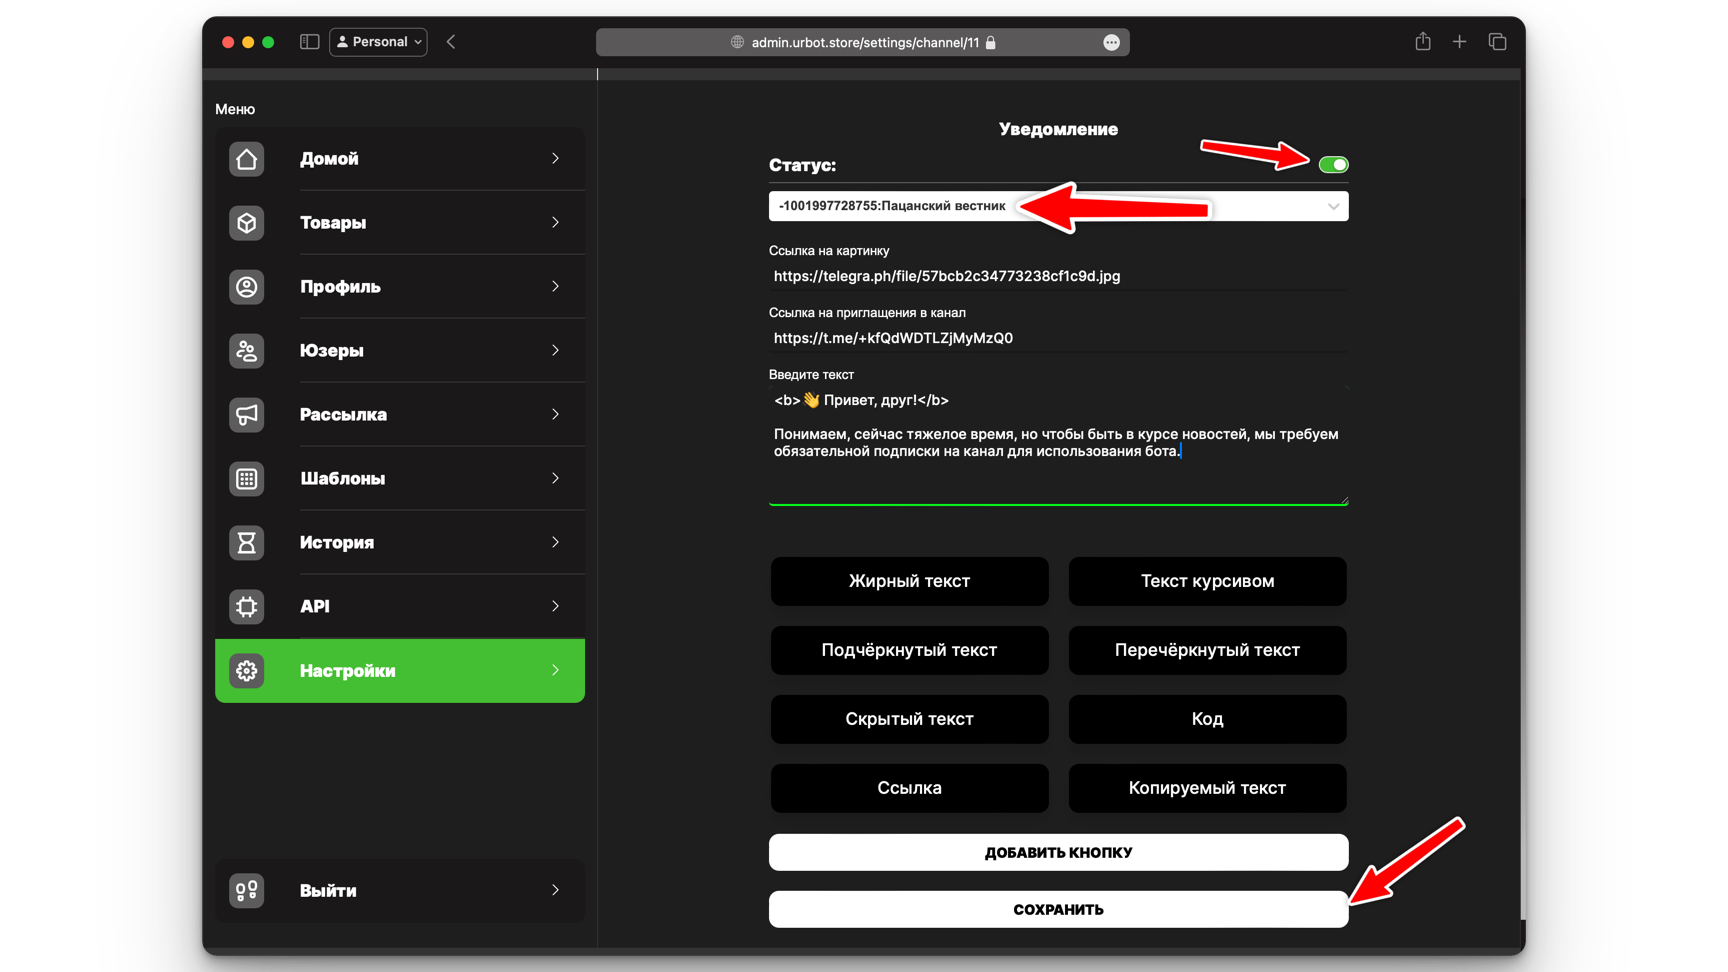Viewport: 1728px width, 972px height.
Task: Click the Шаблоны grid icon
Action: 246,479
